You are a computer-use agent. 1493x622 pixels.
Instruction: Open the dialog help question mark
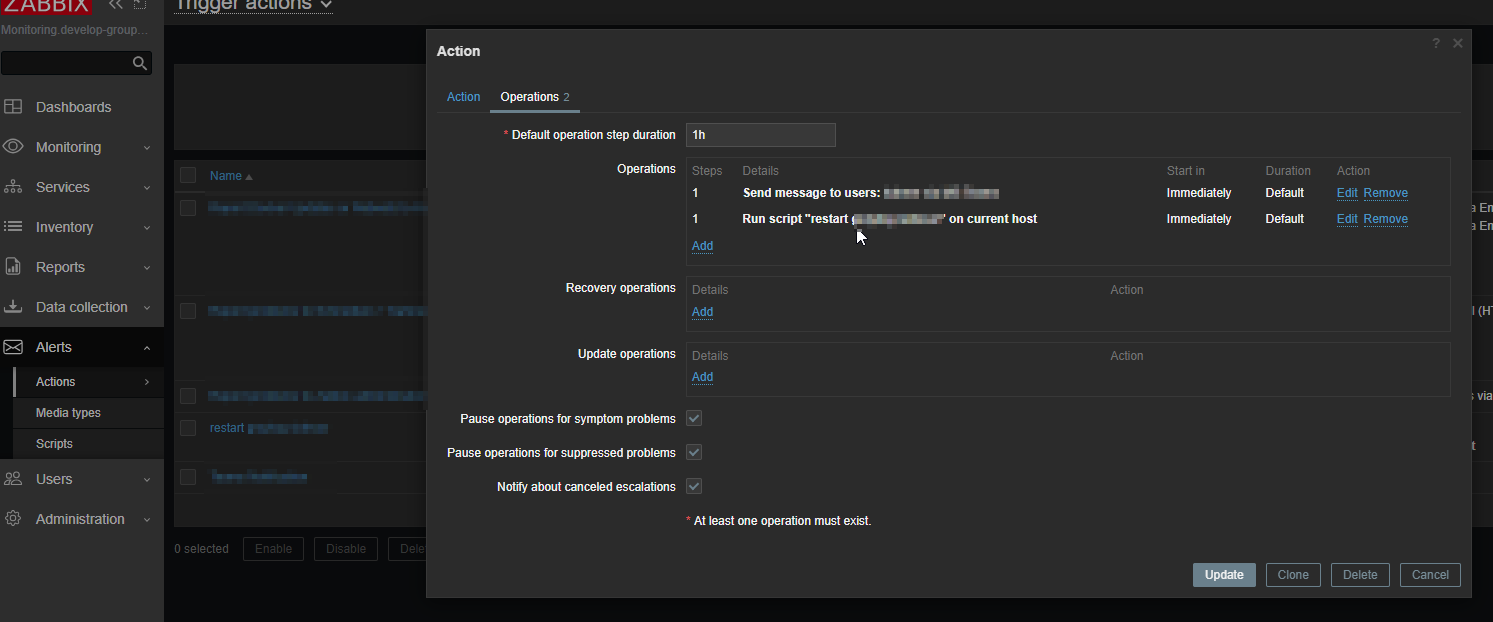tap(1436, 43)
